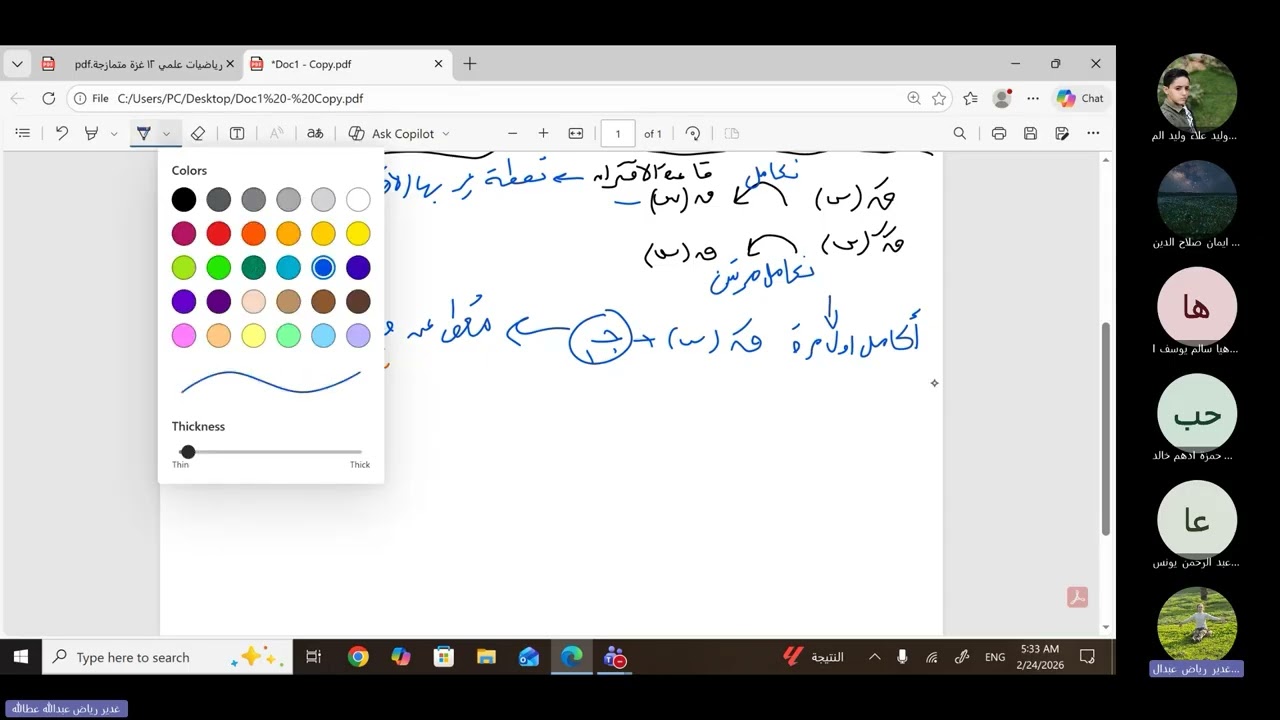This screenshot has height=720, width=1280.
Task: Rotate the PDF page
Action: tap(693, 133)
